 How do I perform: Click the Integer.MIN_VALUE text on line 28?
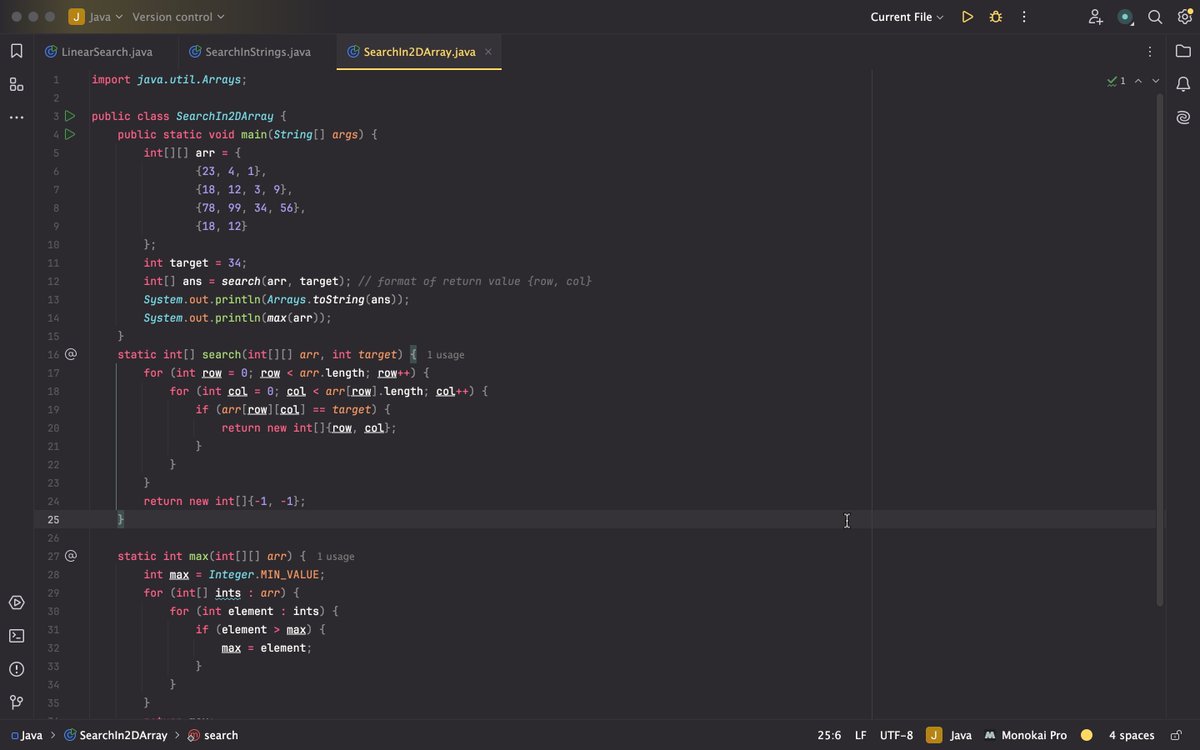[266, 574]
